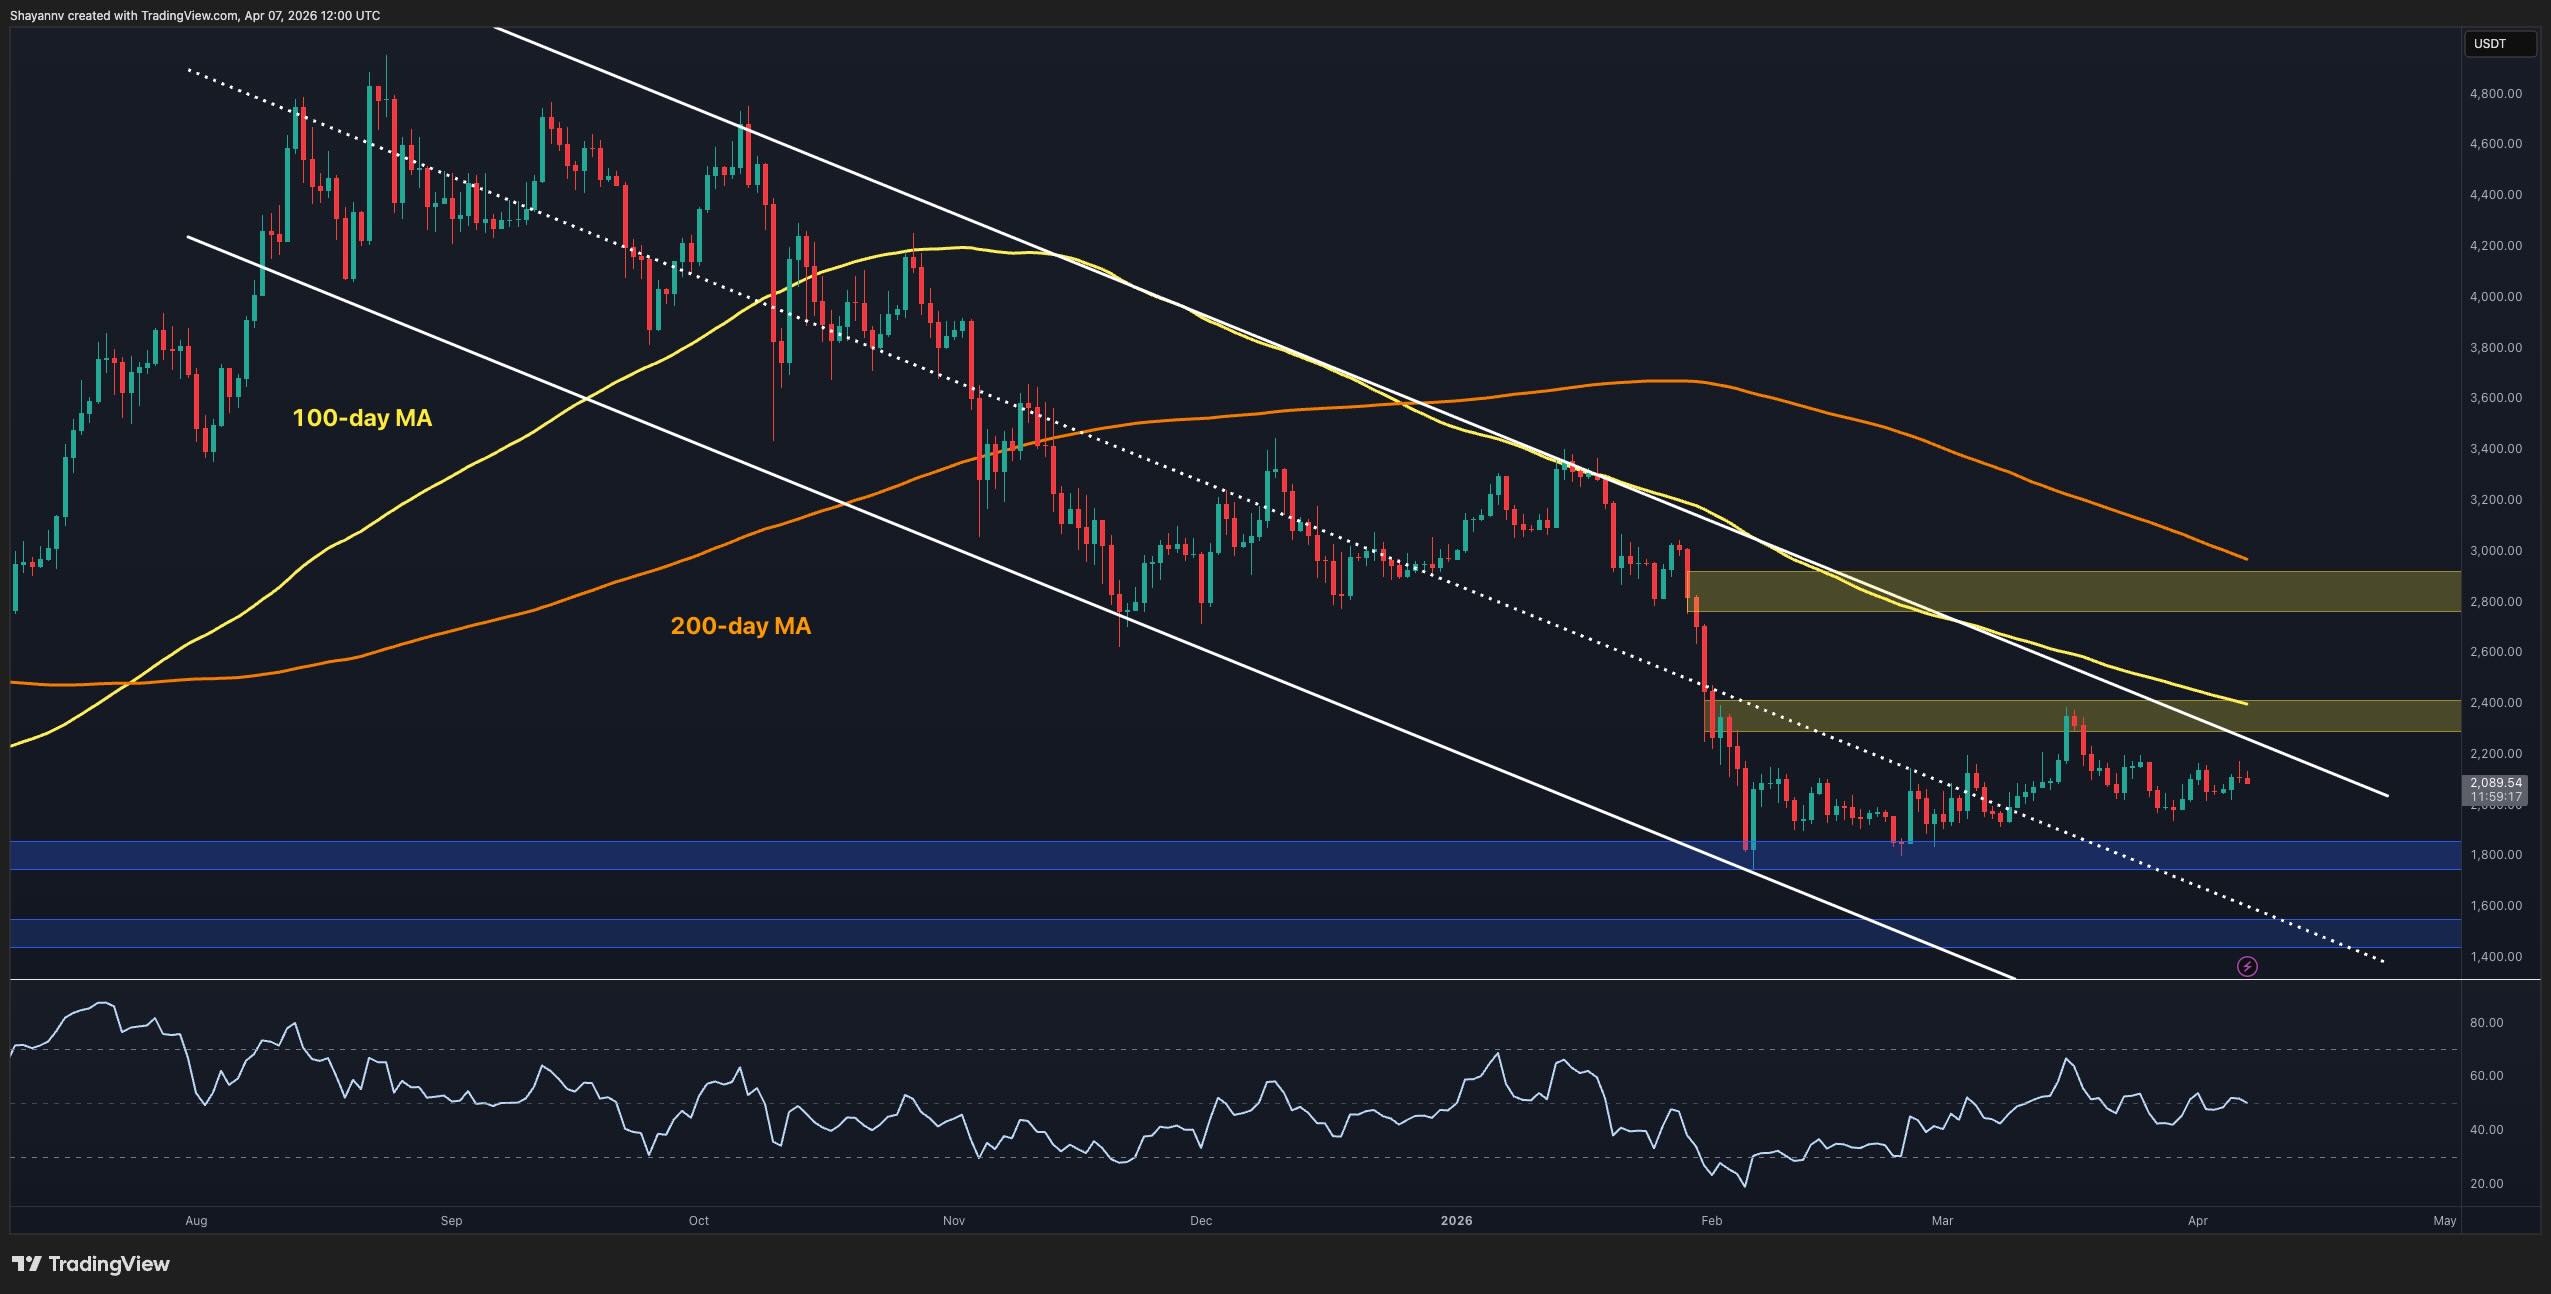Image resolution: width=2551 pixels, height=1294 pixels.
Task: Click the Feb label on the time axis
Action: pyautogui.click(x=1712, y=1220)
